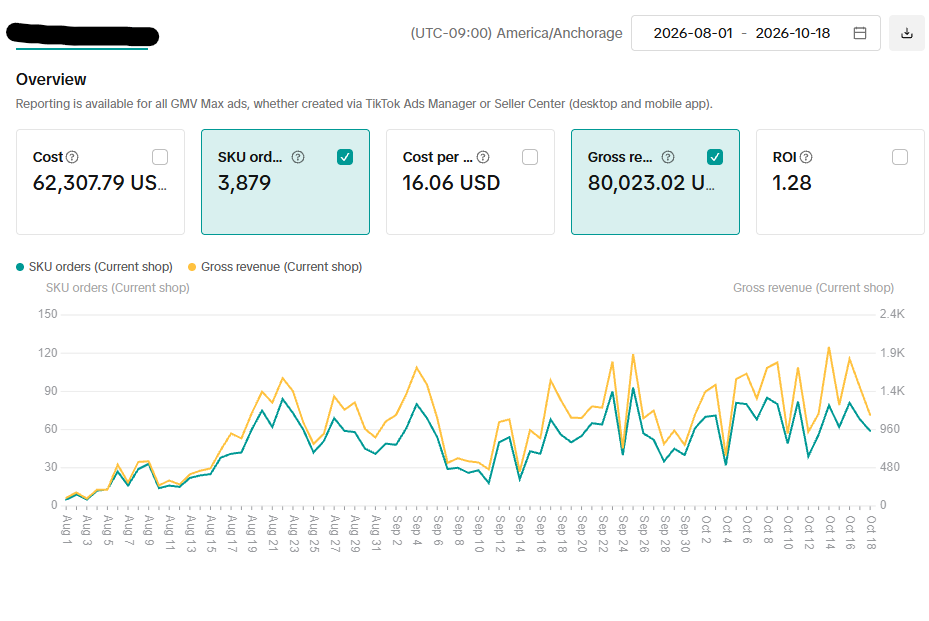This screenshot has width=929, height=621.
Task: Click the Gross revenue help icon
Action: click(668, 157)
